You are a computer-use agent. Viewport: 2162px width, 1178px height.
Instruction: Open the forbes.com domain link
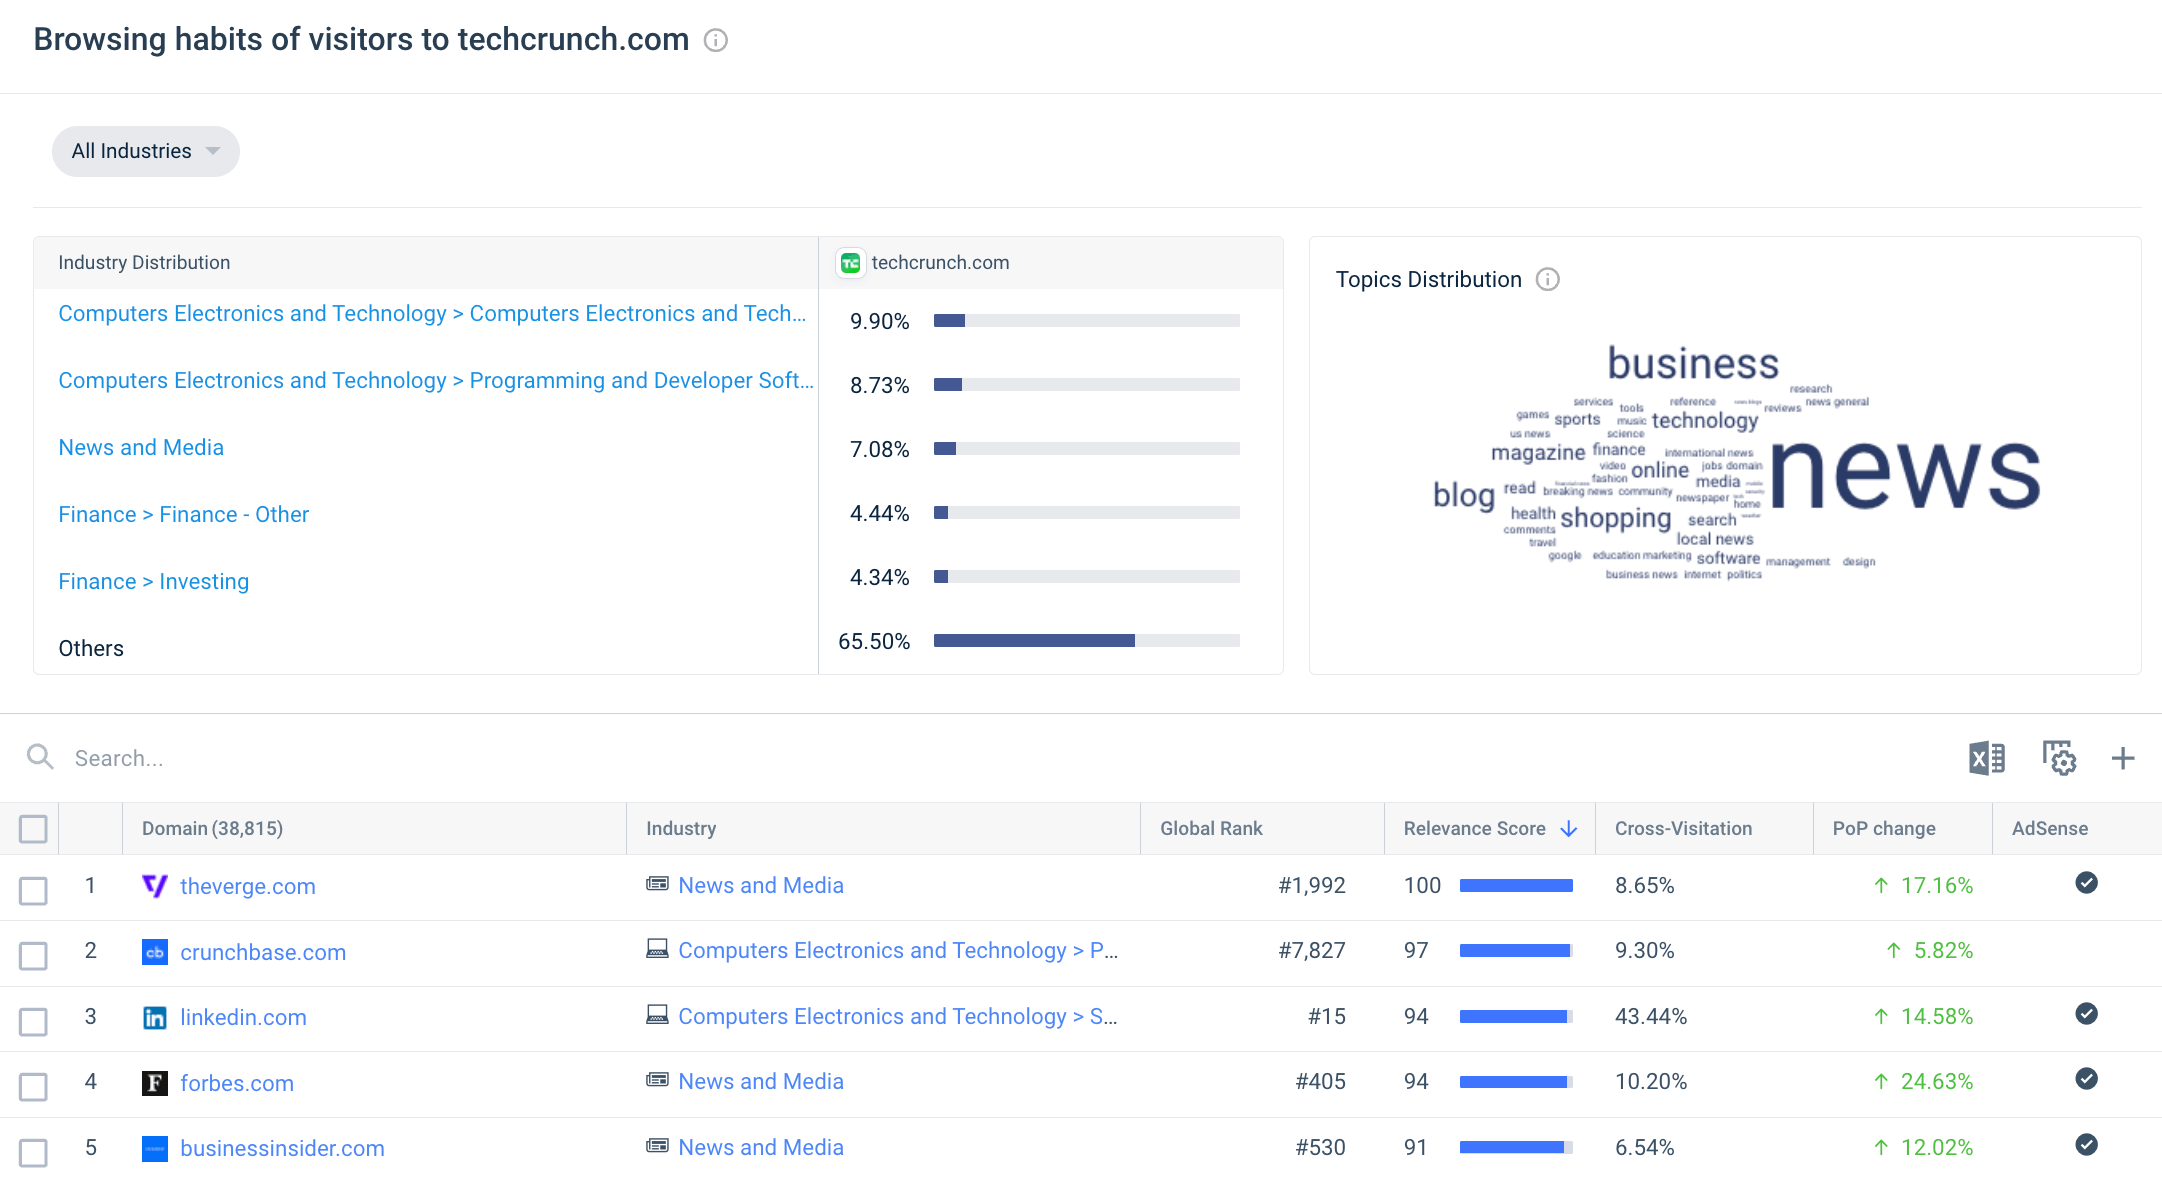237,1083
